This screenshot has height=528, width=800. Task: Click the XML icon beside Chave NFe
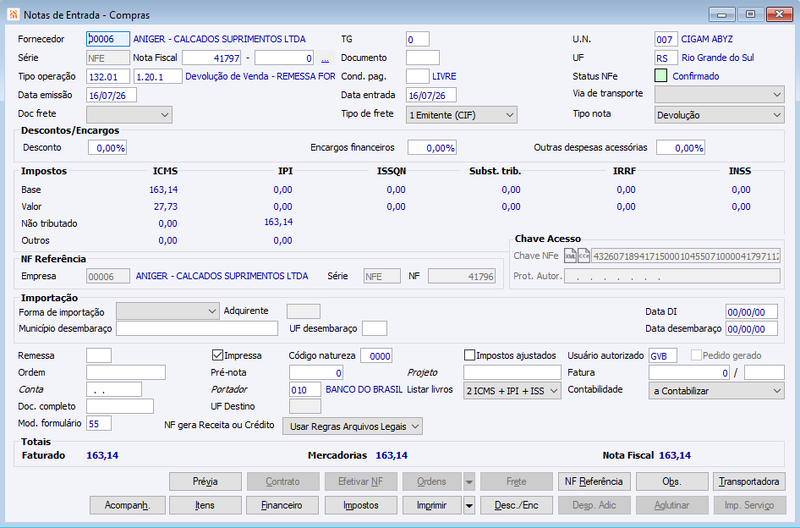pos(570,256)
